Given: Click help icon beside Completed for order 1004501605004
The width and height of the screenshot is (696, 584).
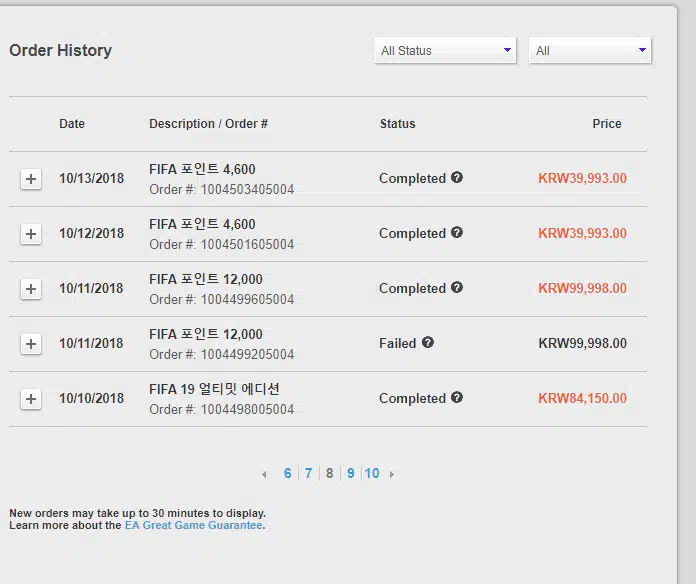Looking at the screenshot, I should [x=457, y=233].
